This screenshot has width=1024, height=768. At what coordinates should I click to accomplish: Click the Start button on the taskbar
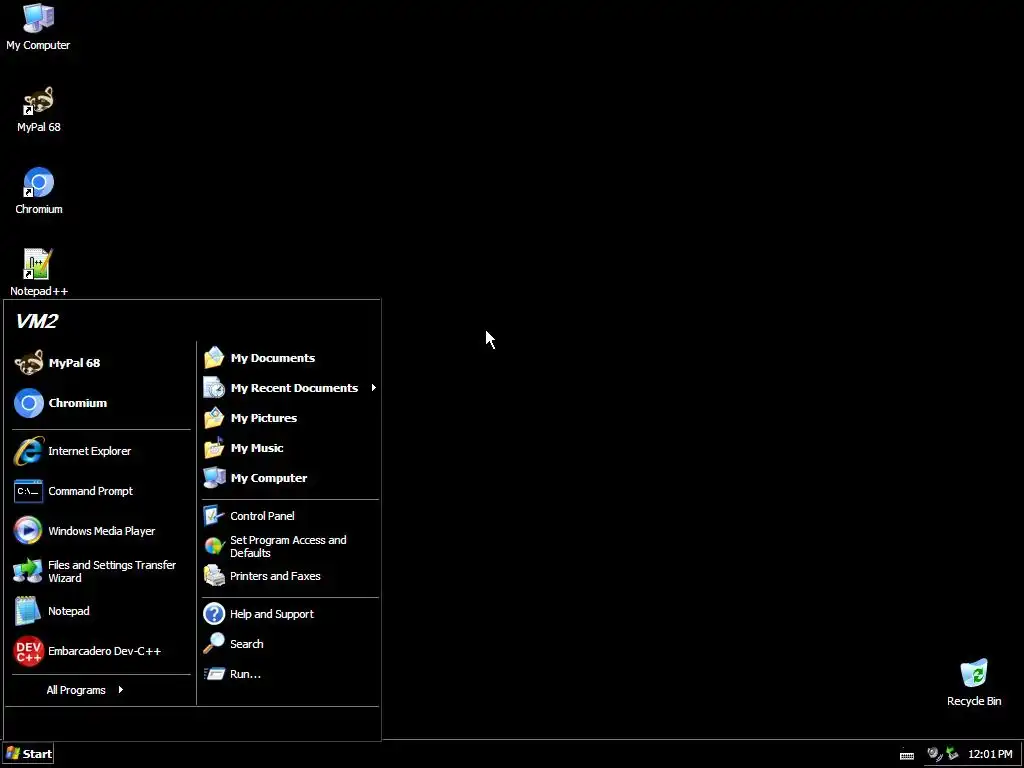click(28, 754)
